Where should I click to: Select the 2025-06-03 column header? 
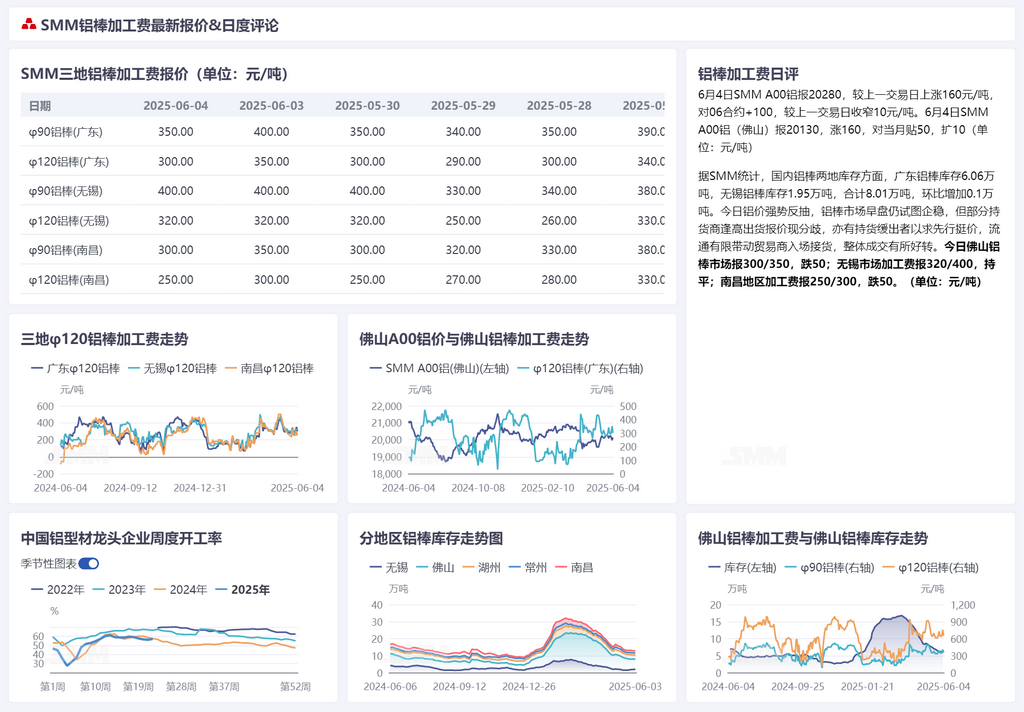[272, 106]
